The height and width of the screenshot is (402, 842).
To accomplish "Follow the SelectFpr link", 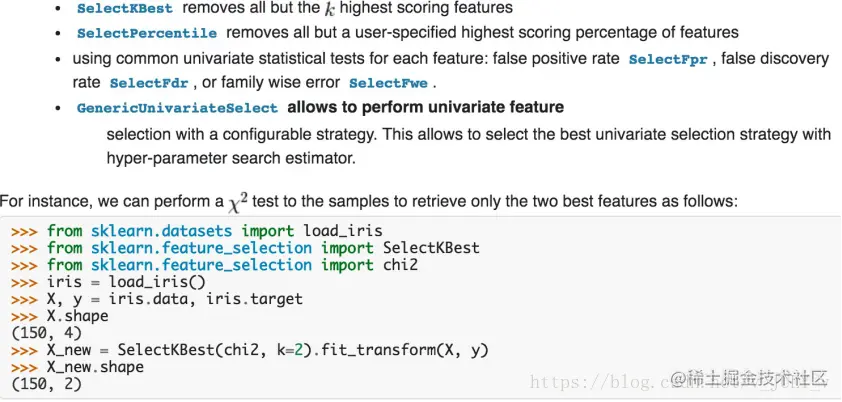I will (x=668, y=60).
